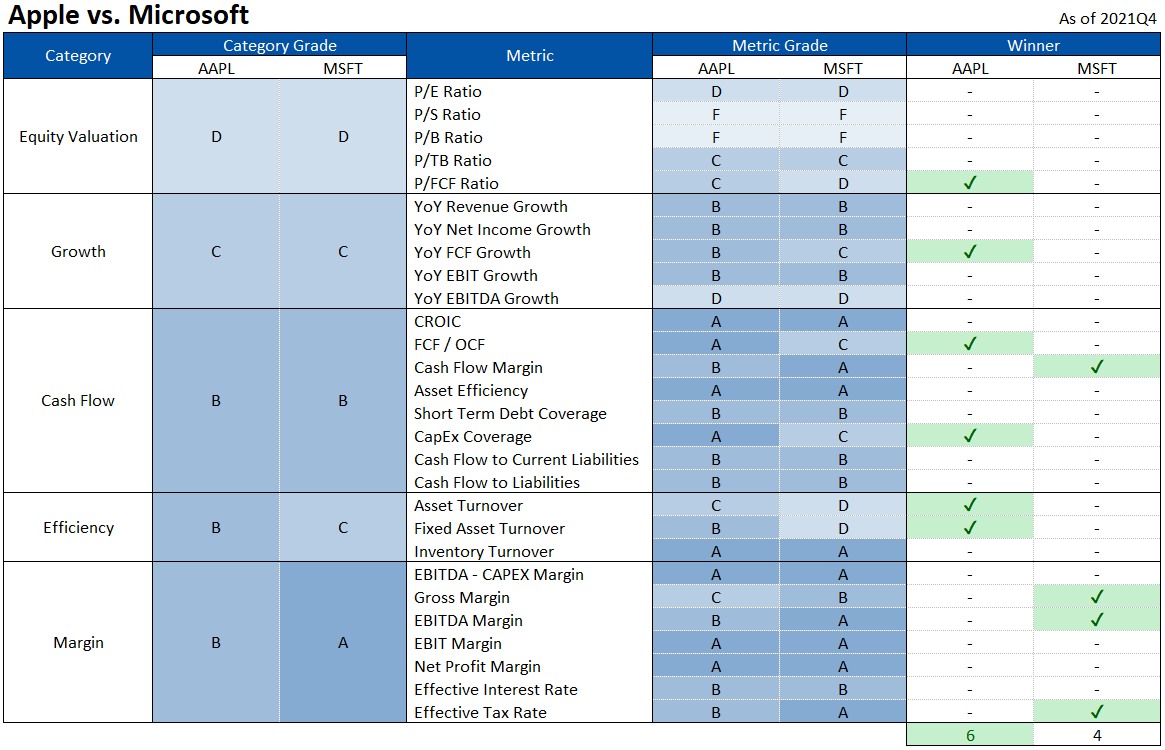This screenshot has height=750, width=1165.
Task: Click the Category header cell
Action: (78, 56)
